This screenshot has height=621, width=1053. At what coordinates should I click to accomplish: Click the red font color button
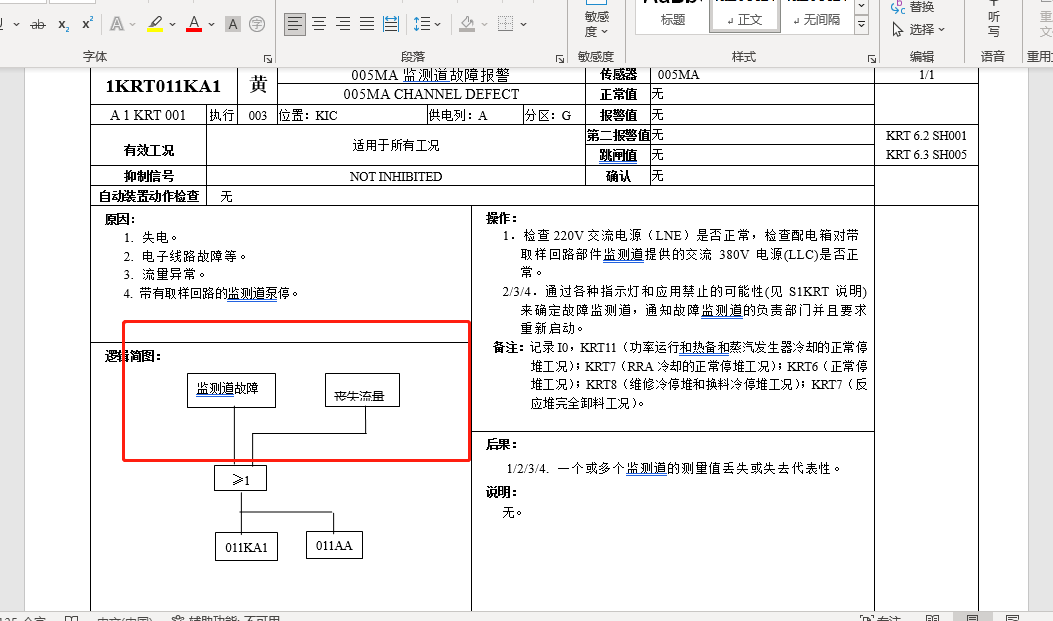[194, 24]
